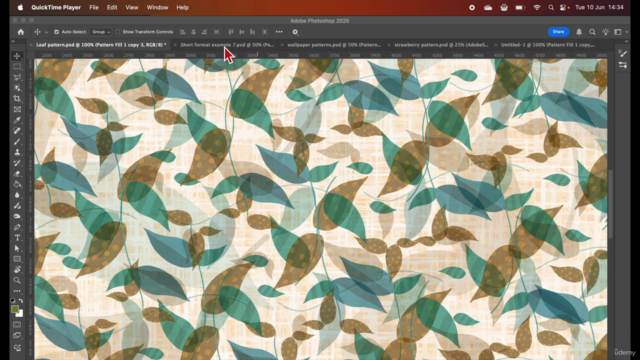
Task: Select the Rectangular Marquee tool
Action: pyautogui.click(x=17, y=67)
